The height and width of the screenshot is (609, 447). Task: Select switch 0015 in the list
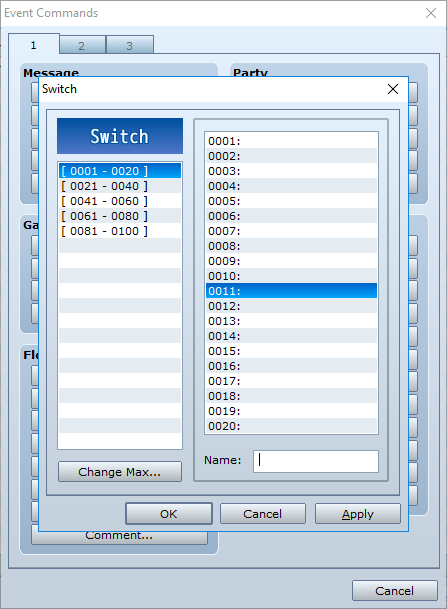[x=291, y=351]
